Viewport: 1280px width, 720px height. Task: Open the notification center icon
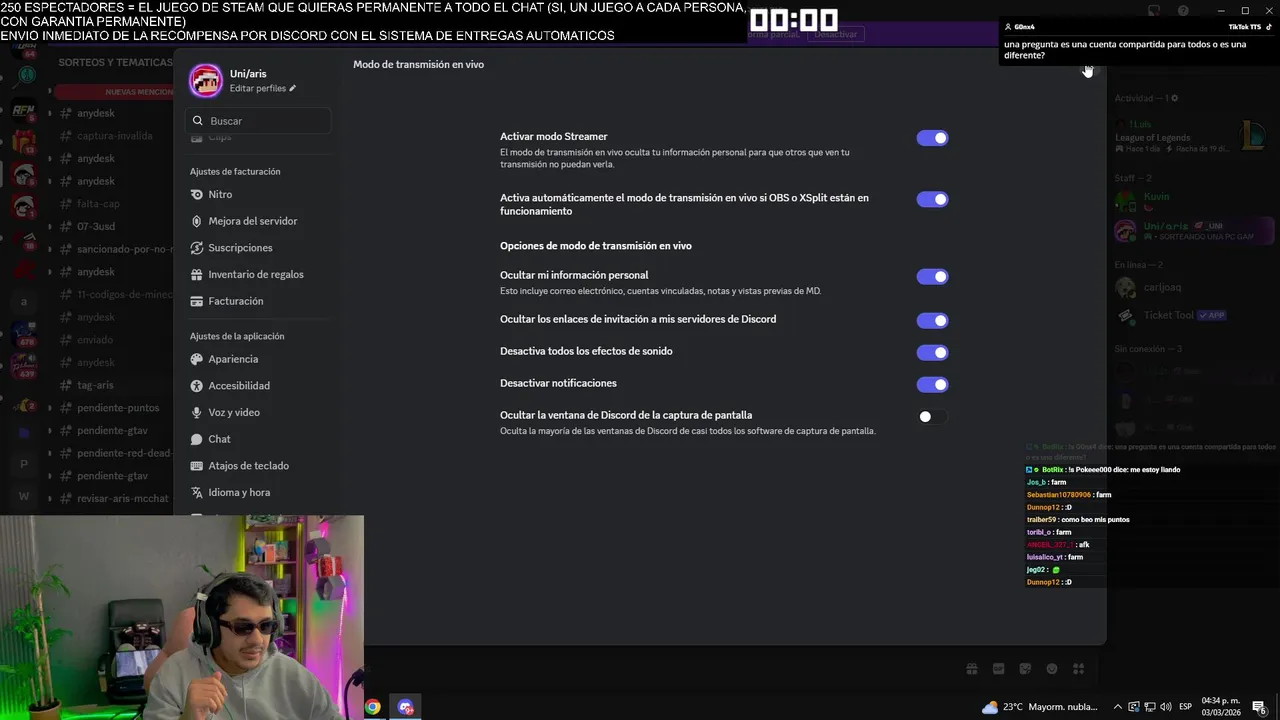(x=1258, y=707)
